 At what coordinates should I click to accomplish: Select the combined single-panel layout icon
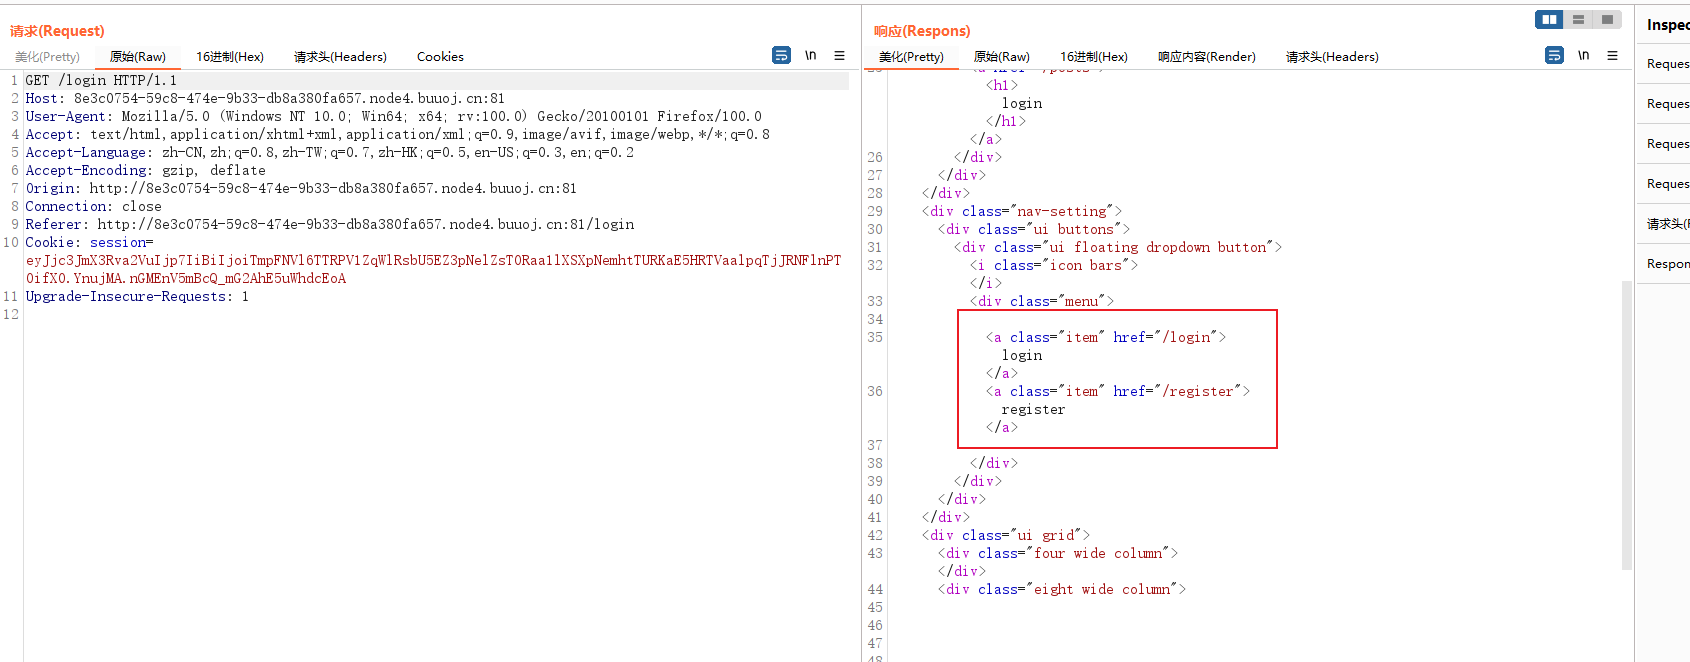(1607, 19)
